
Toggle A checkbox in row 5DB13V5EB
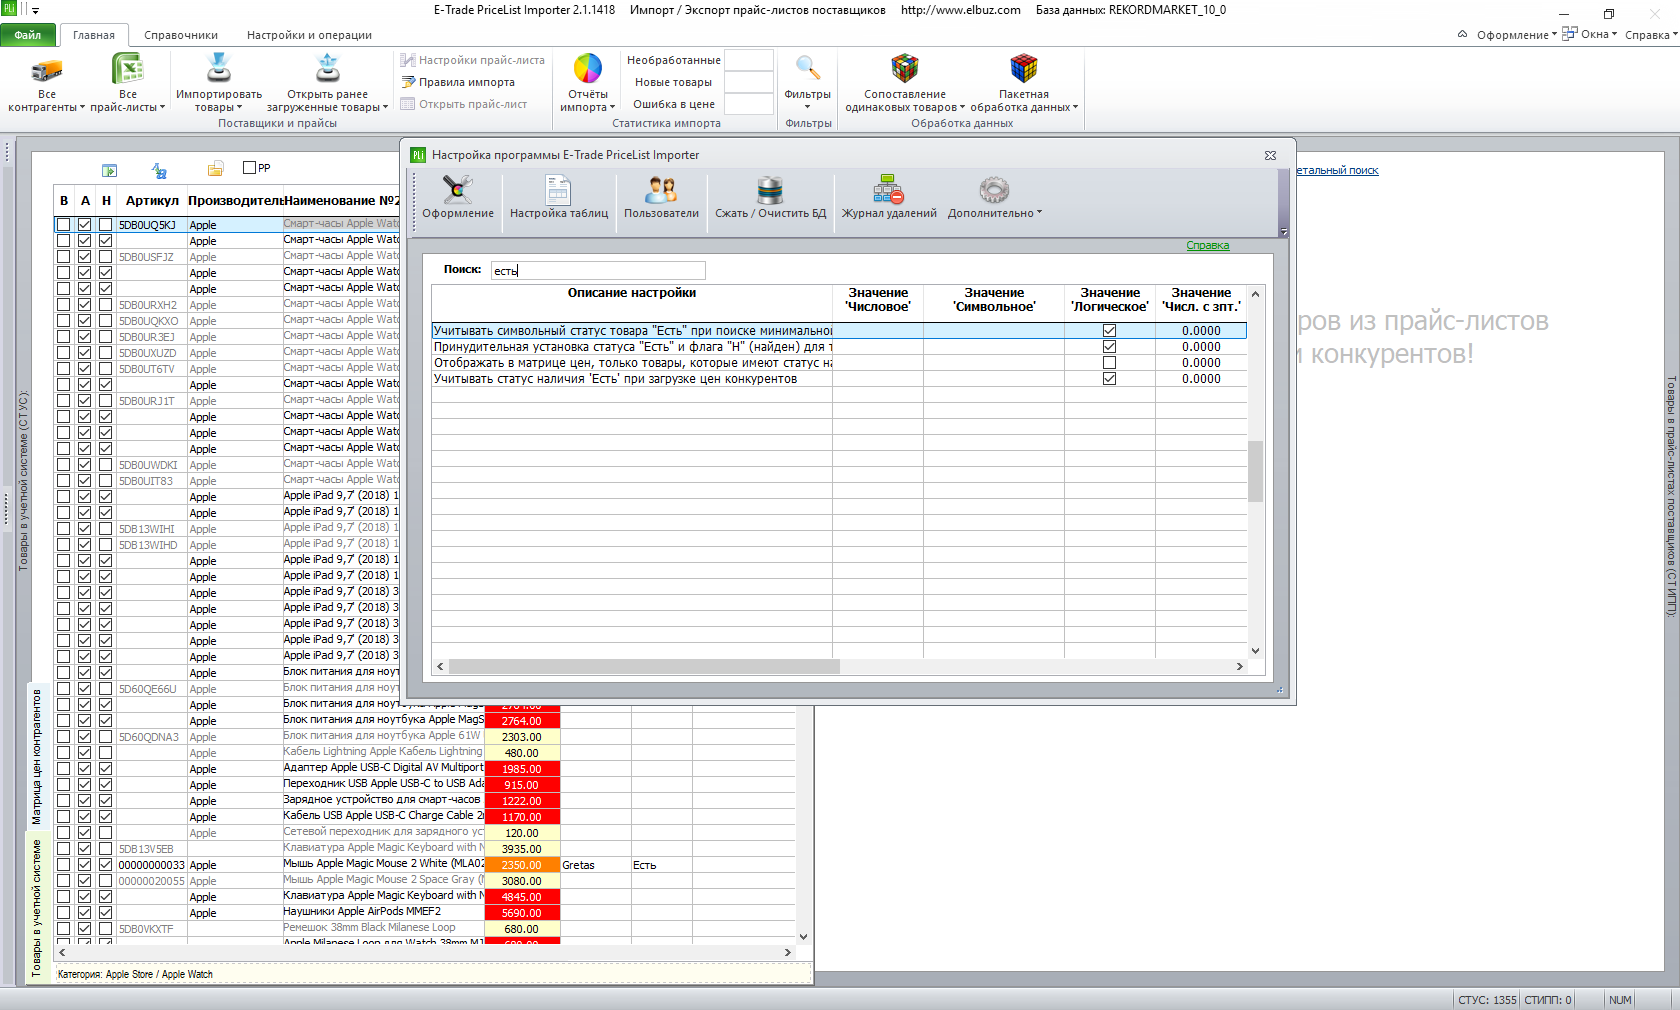(x=85, y=849)
